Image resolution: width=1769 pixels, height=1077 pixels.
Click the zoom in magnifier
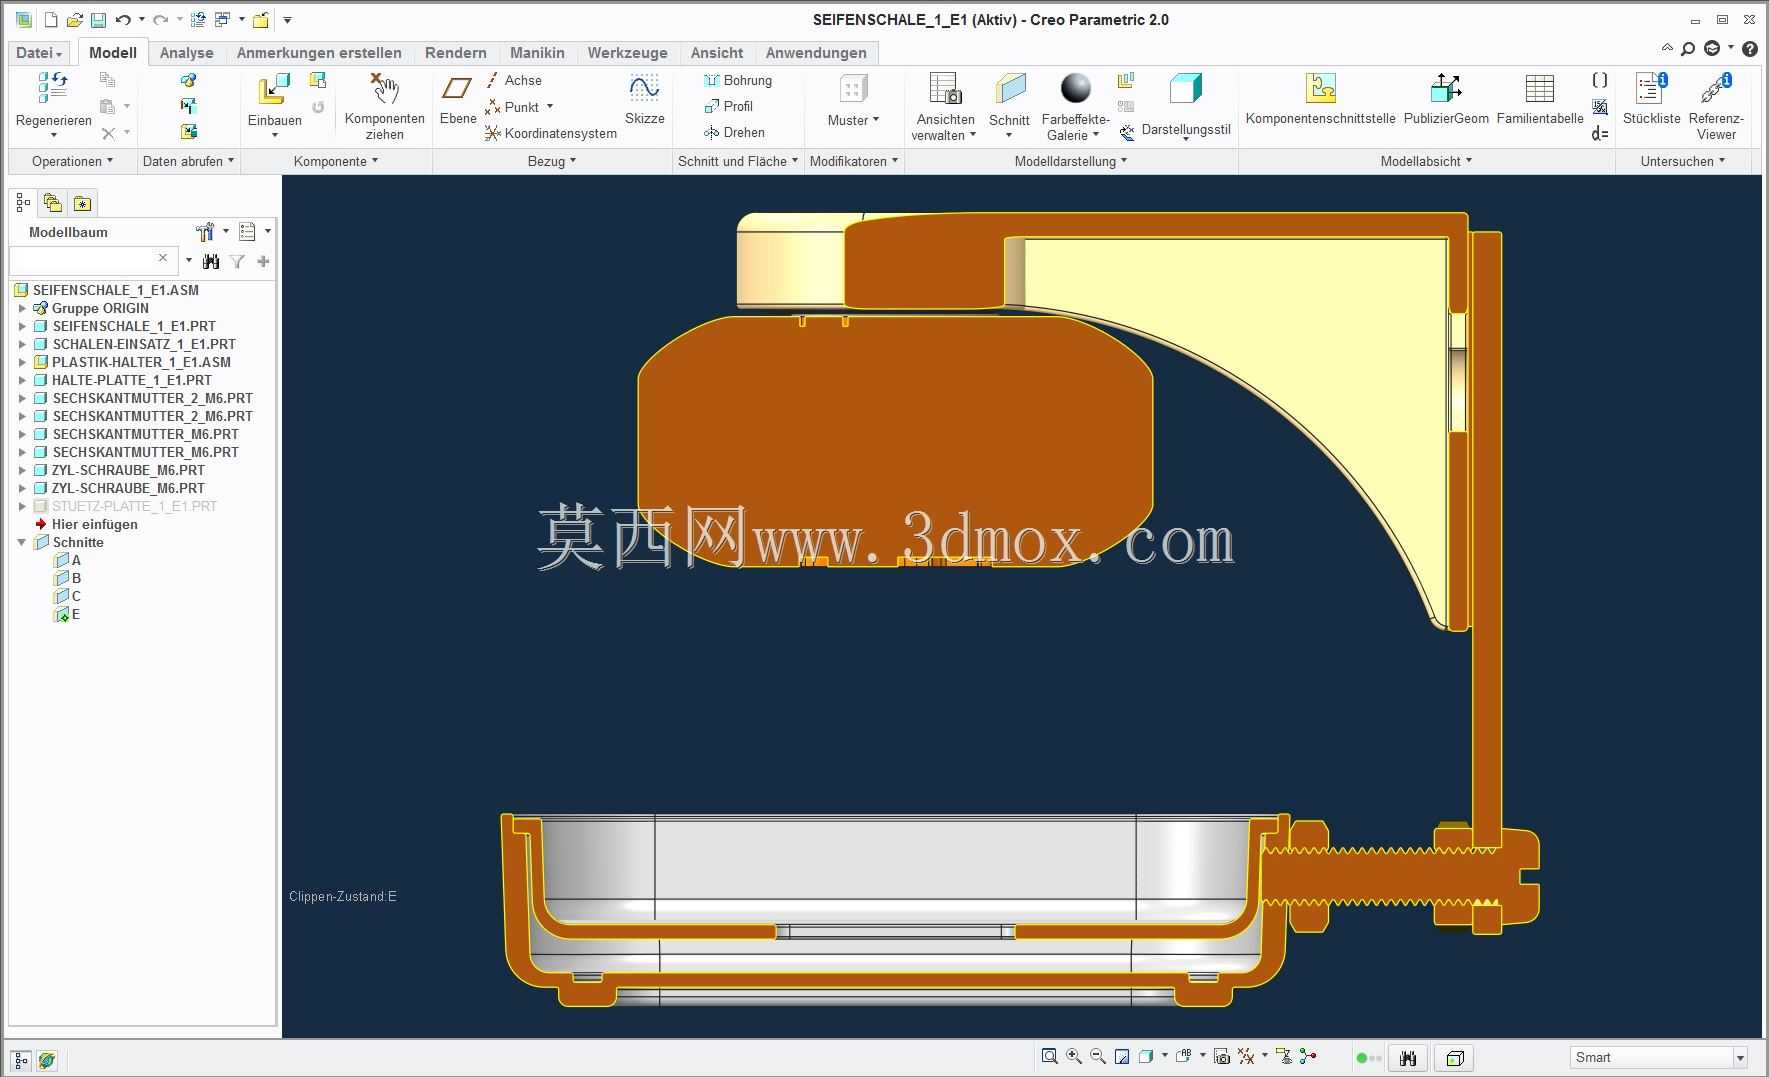click(x=1074, y=1057)
